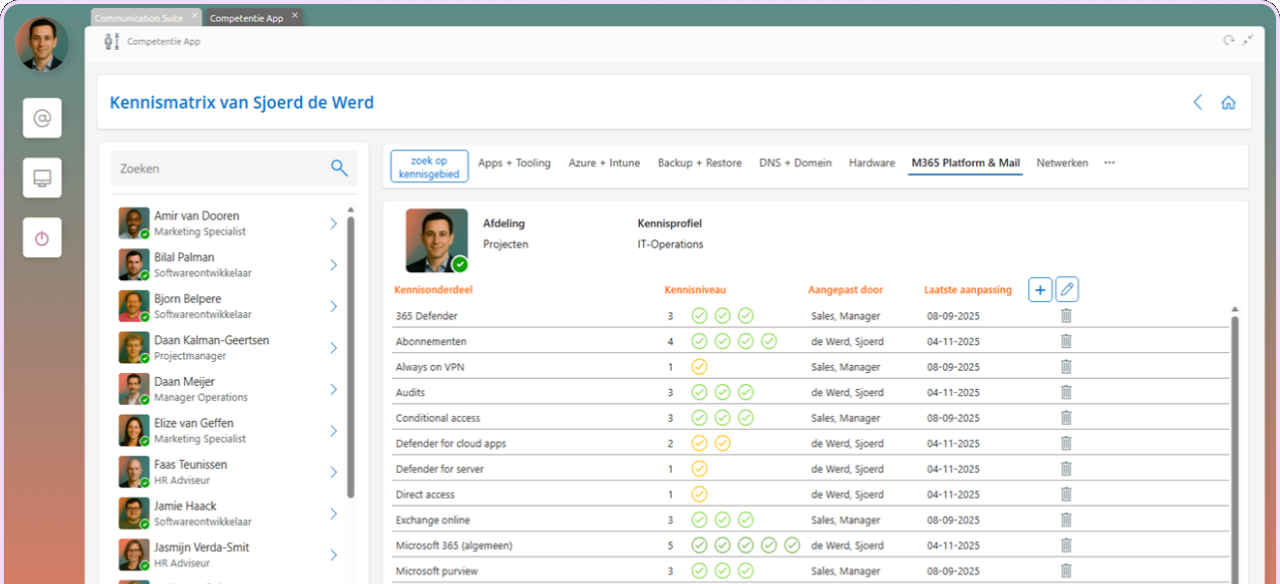
Task: Collapse the view with the shrink arrows icon
Action: tap(1248, 40)
